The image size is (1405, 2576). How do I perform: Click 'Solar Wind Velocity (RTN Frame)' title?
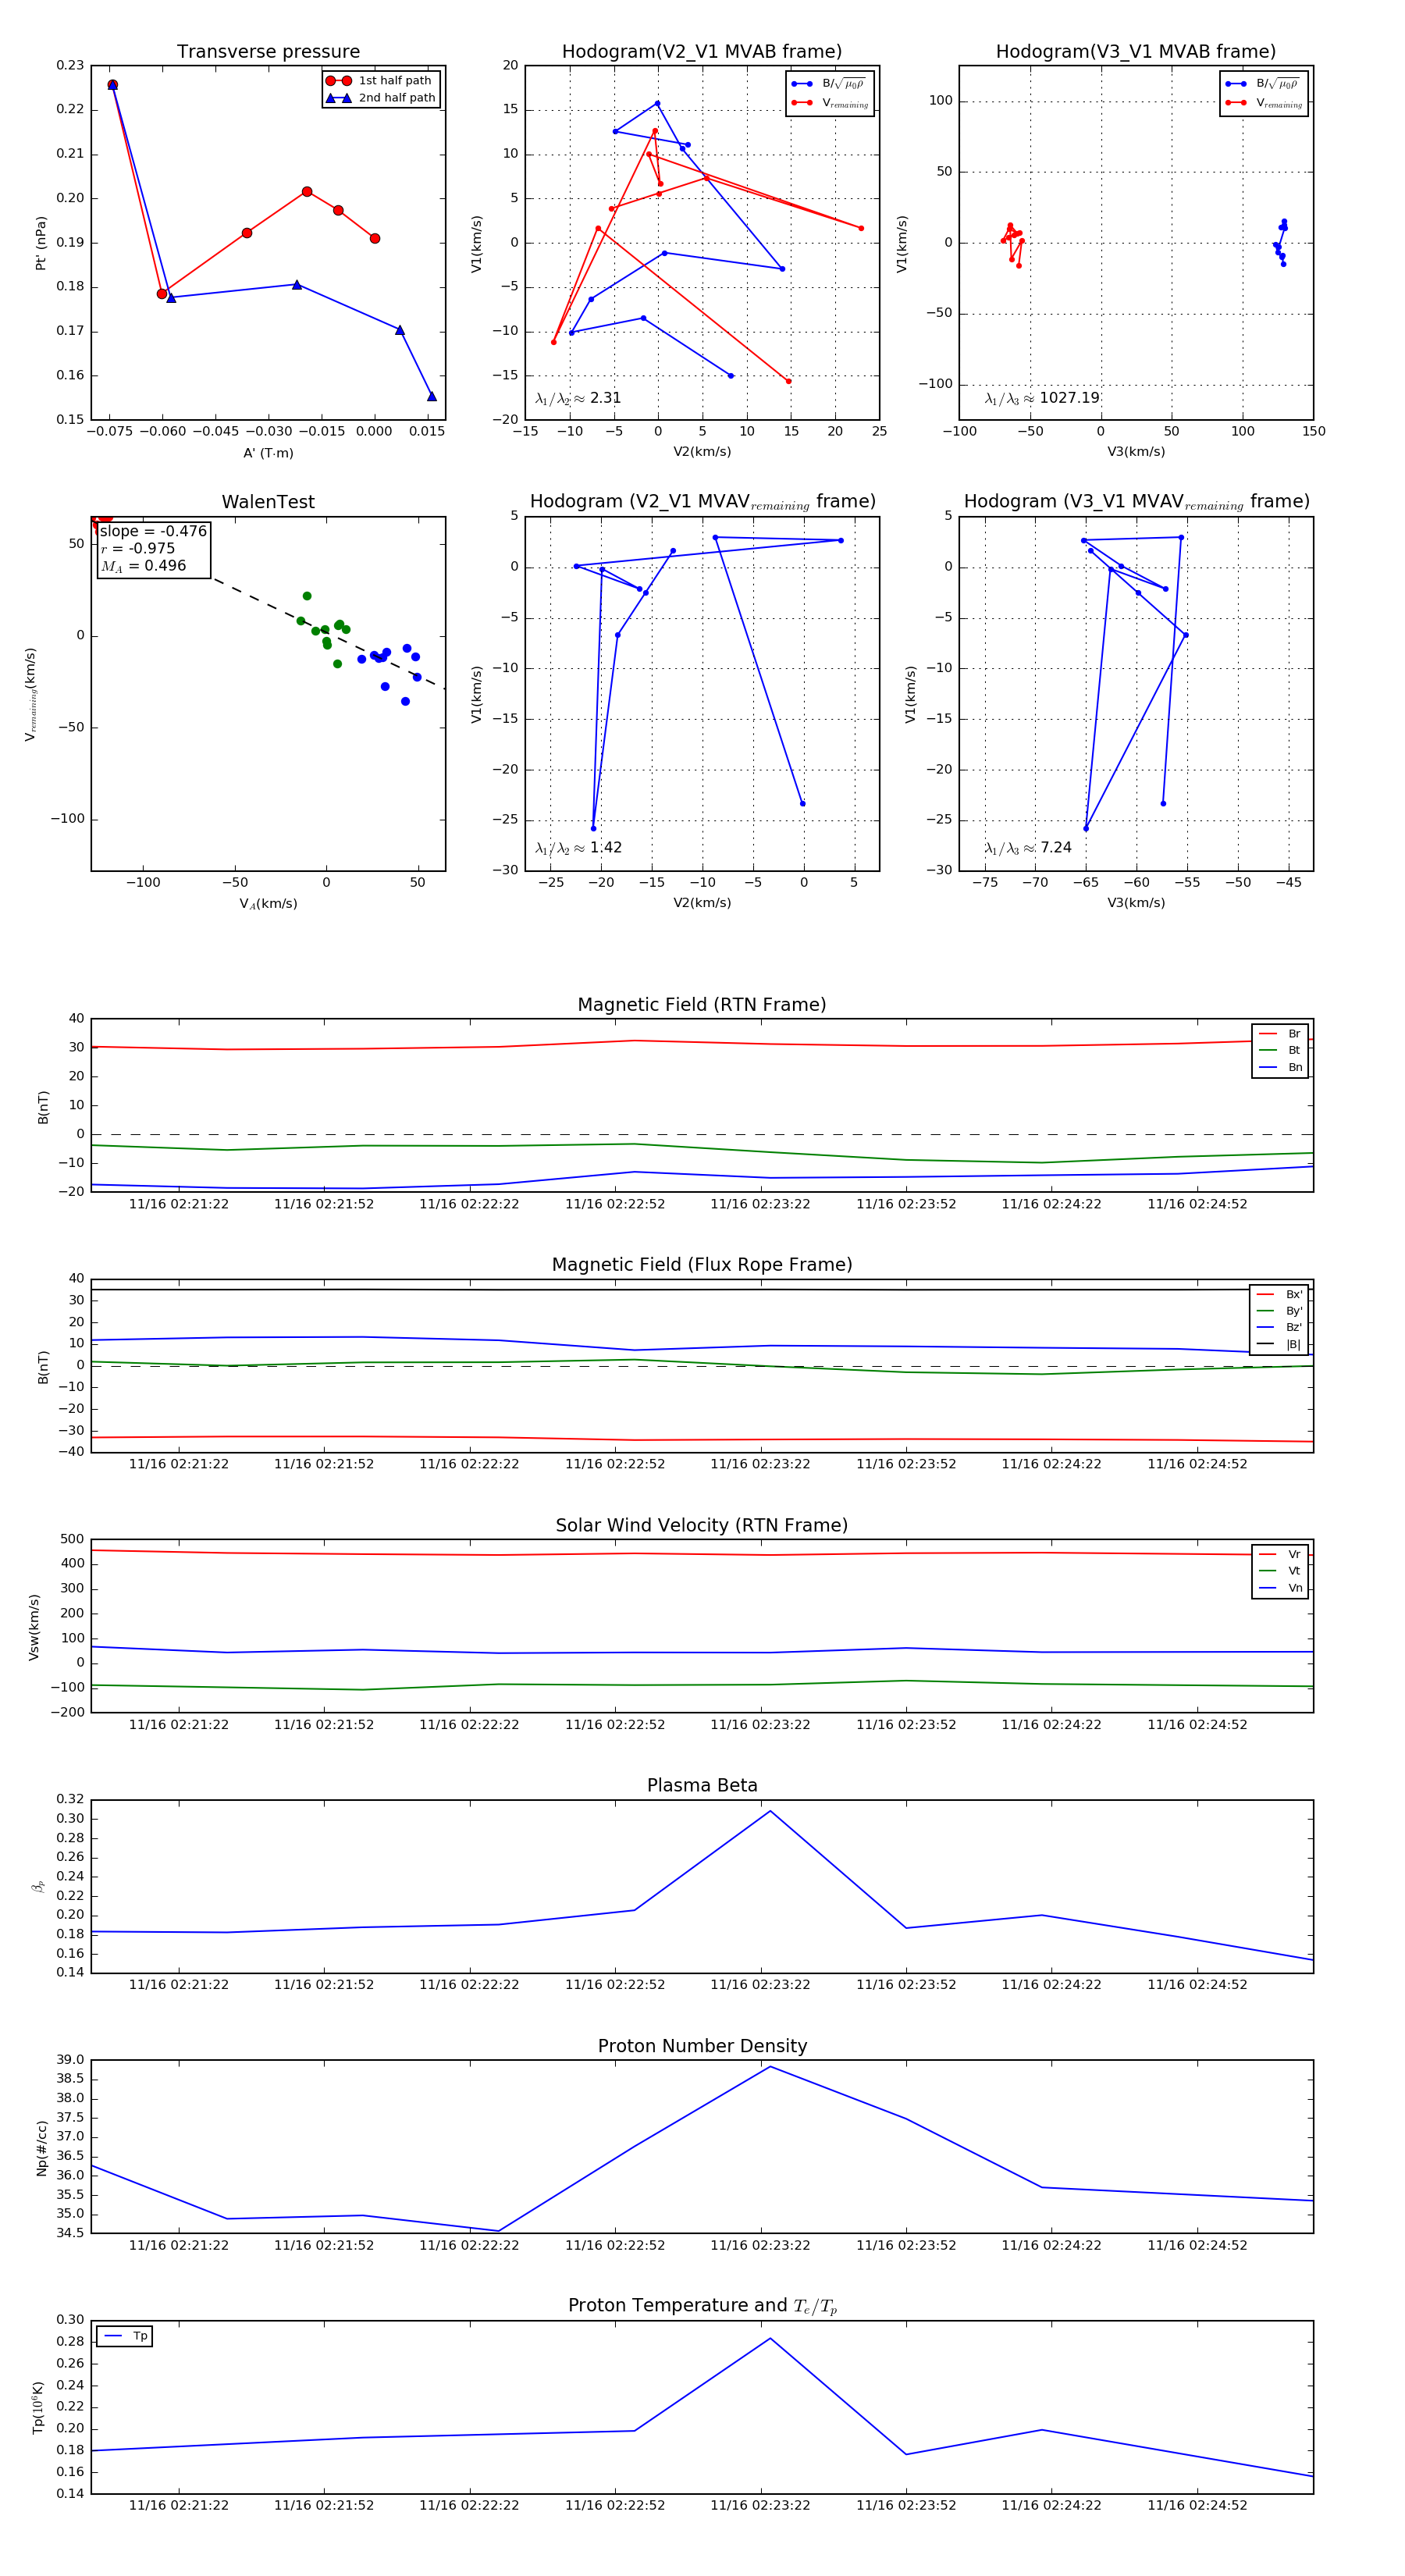click(x=702, y=1525)
